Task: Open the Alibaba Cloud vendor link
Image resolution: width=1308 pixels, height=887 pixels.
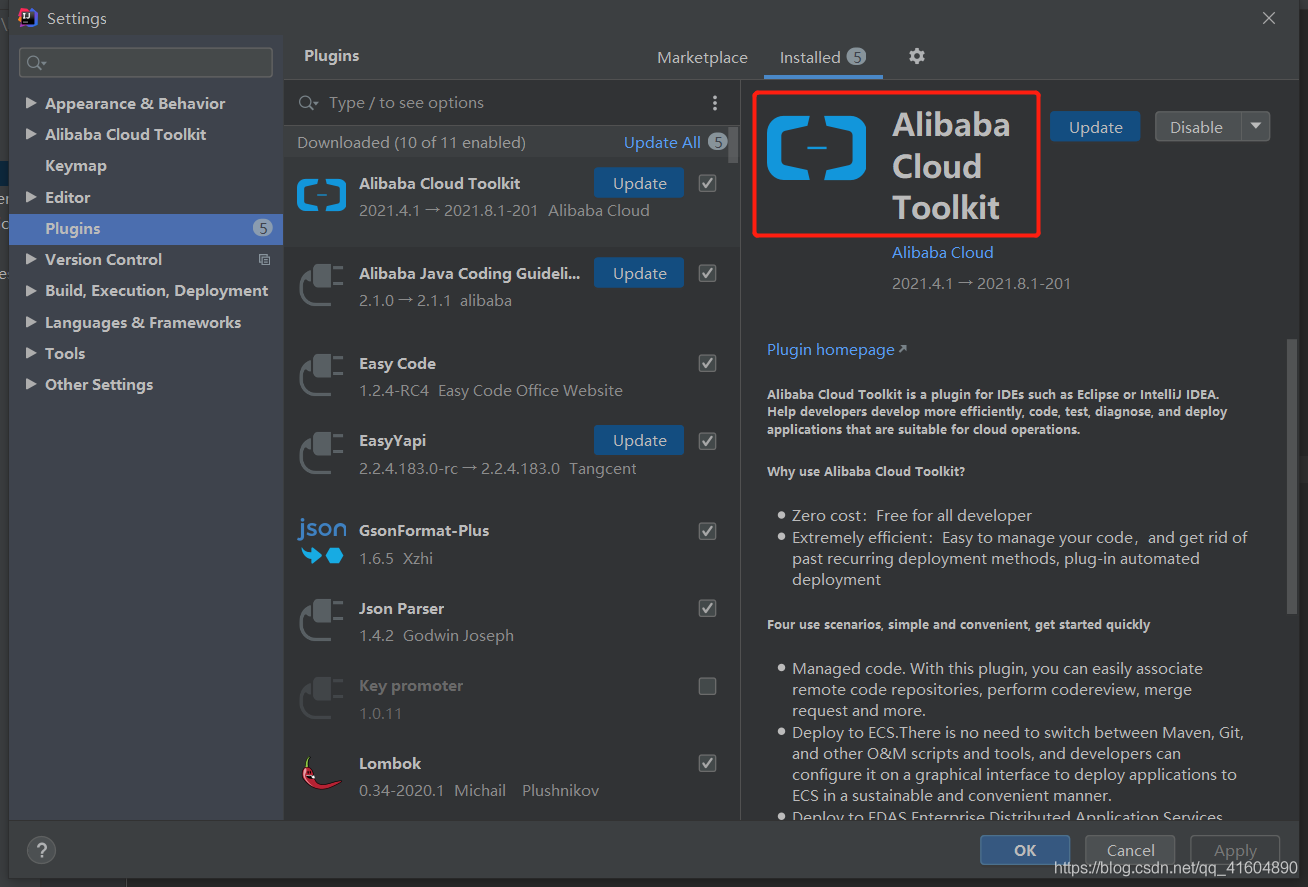Action: (x=942, y=252)
